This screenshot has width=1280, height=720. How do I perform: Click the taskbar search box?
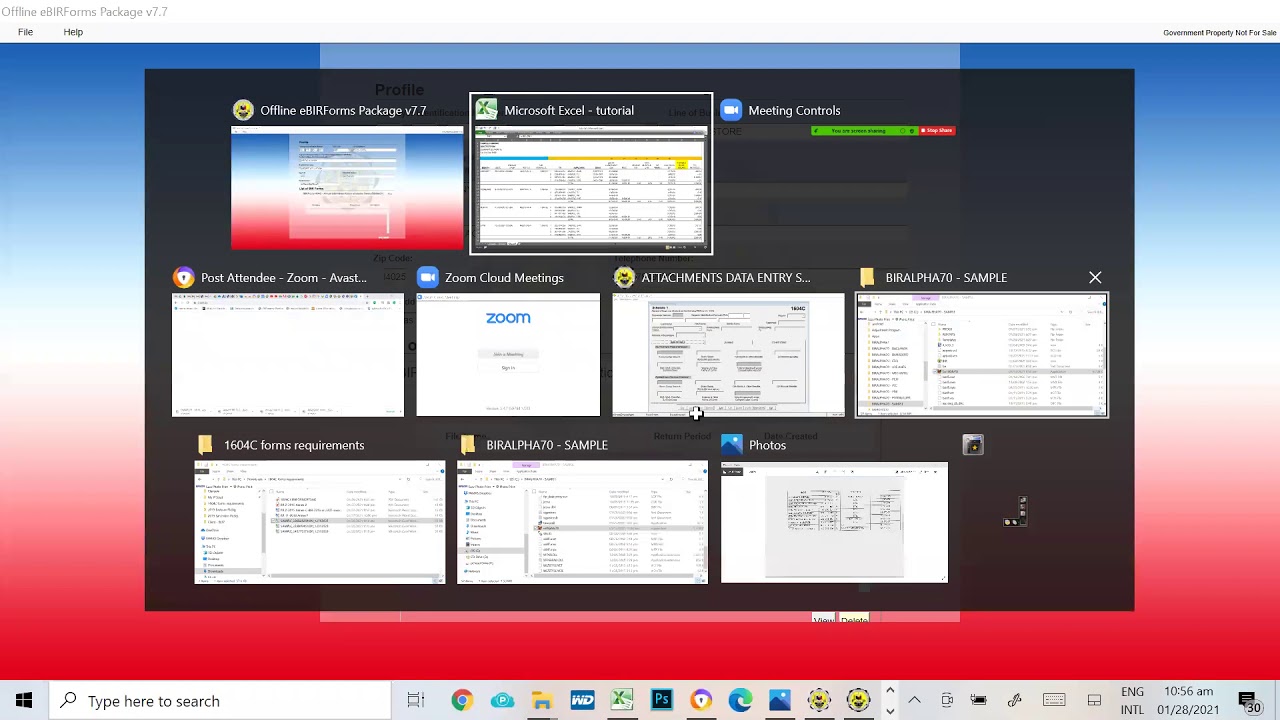click(x=220, y=701)
